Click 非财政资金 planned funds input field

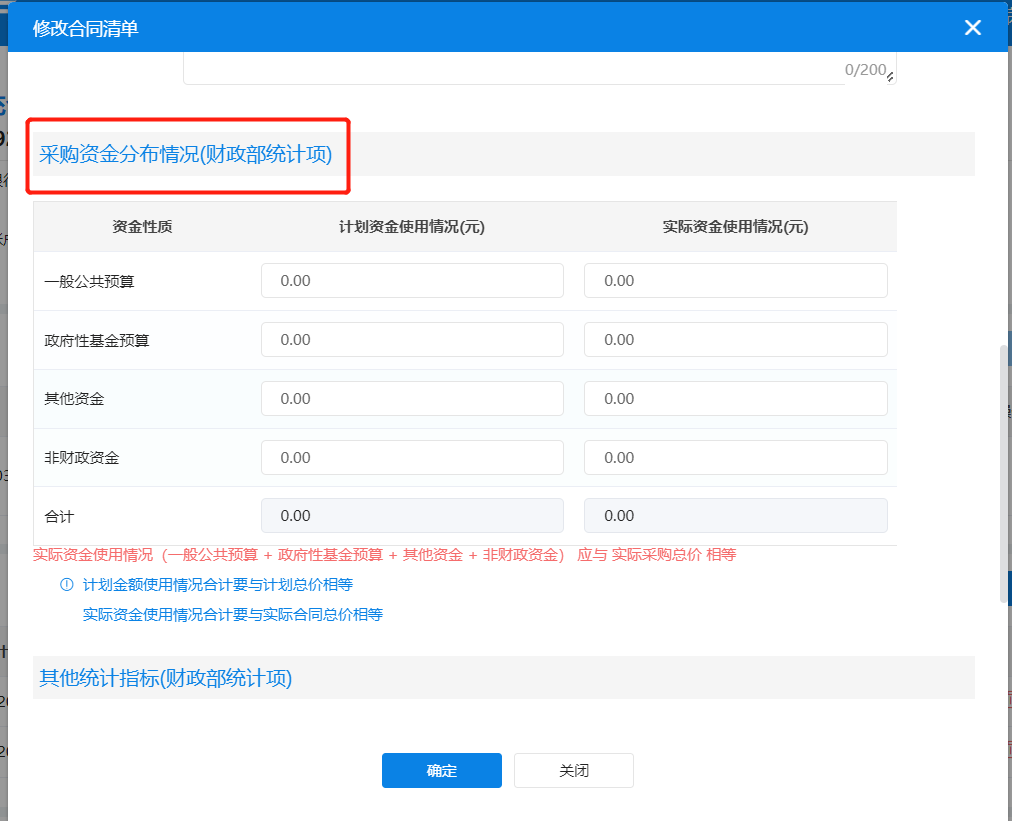click(x=412, y=458)
